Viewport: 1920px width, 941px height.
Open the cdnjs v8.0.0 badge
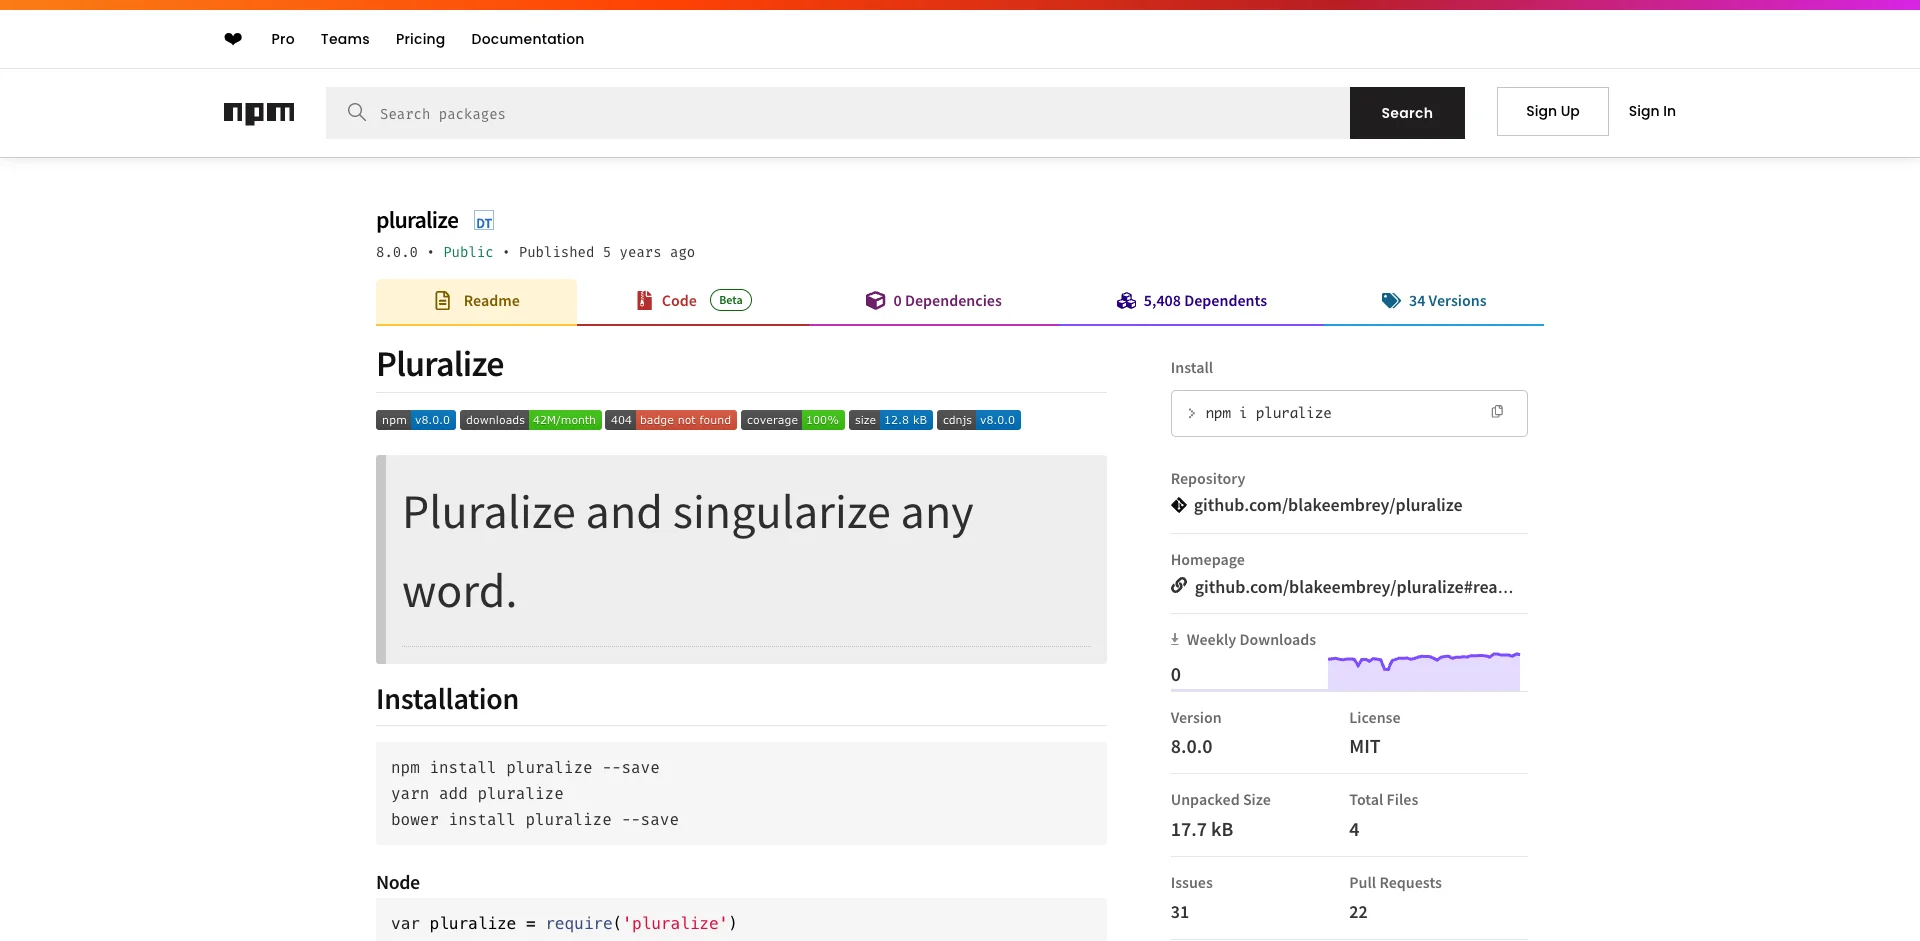click(x=979, y=420)
